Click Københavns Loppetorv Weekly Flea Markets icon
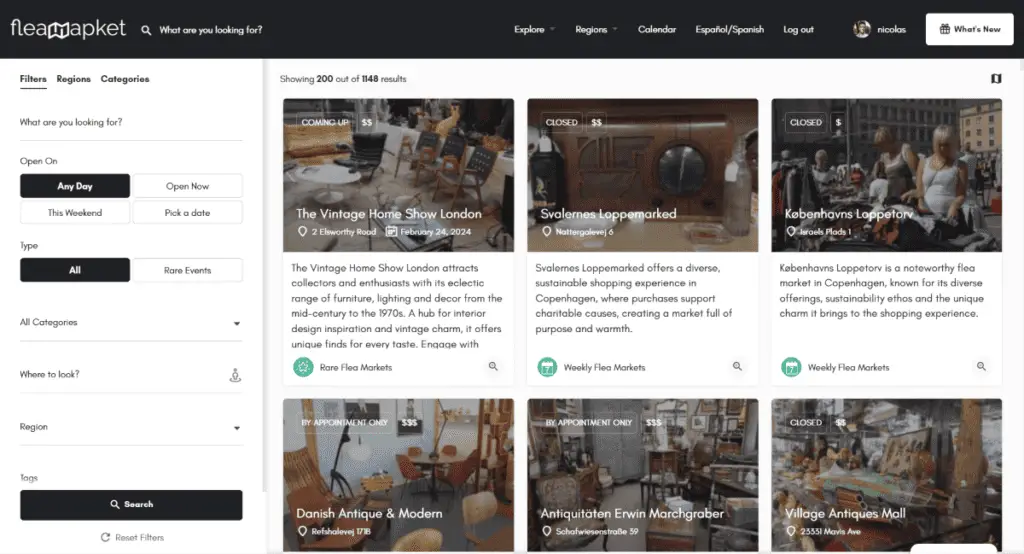The height and width of the screenshot is (554, 1024). pyautogui.click(x=791, y=367)
